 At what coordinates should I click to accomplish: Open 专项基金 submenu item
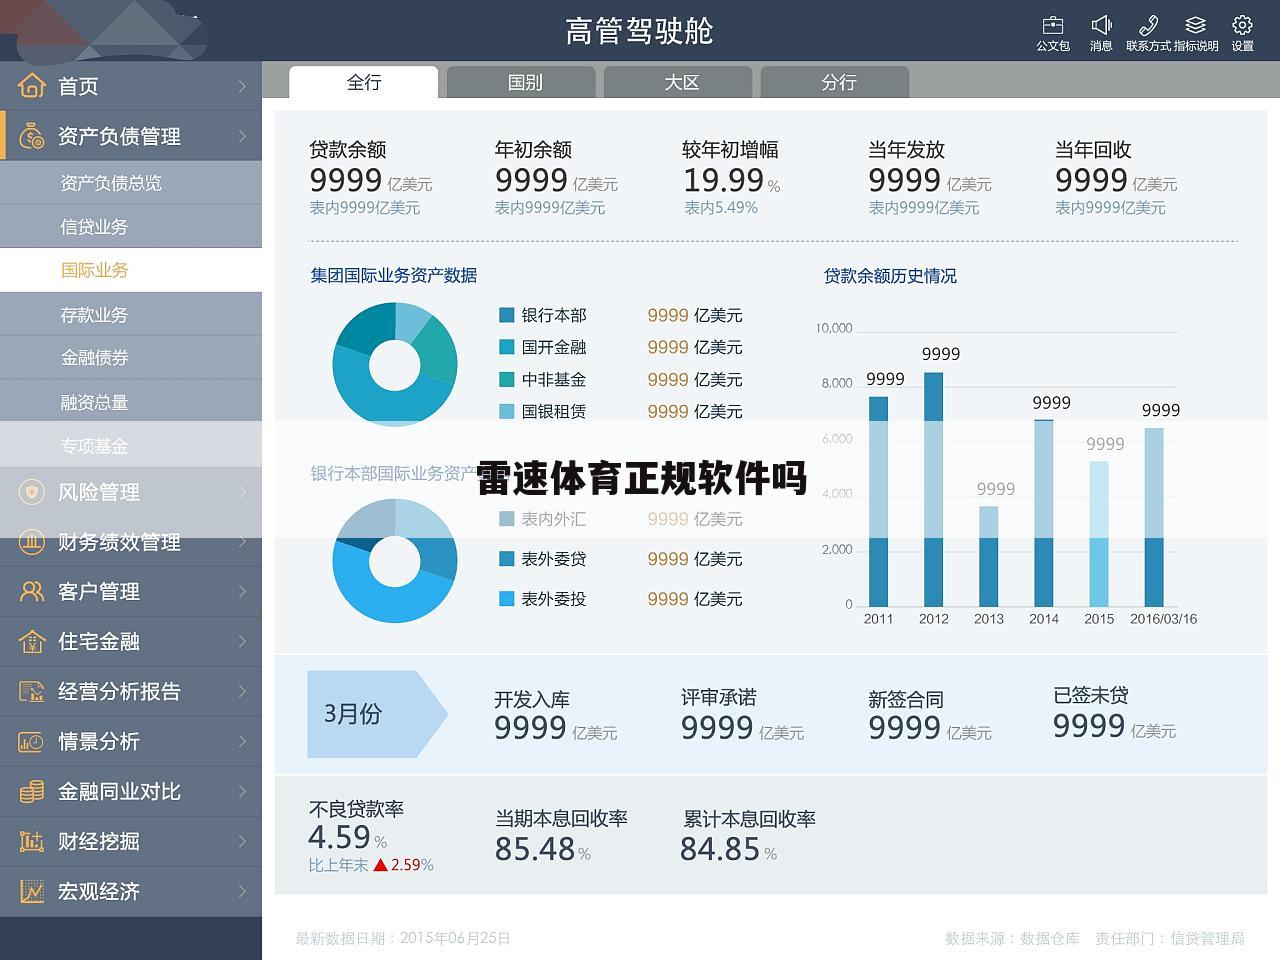pyautogui.click(x=131, y=446)
